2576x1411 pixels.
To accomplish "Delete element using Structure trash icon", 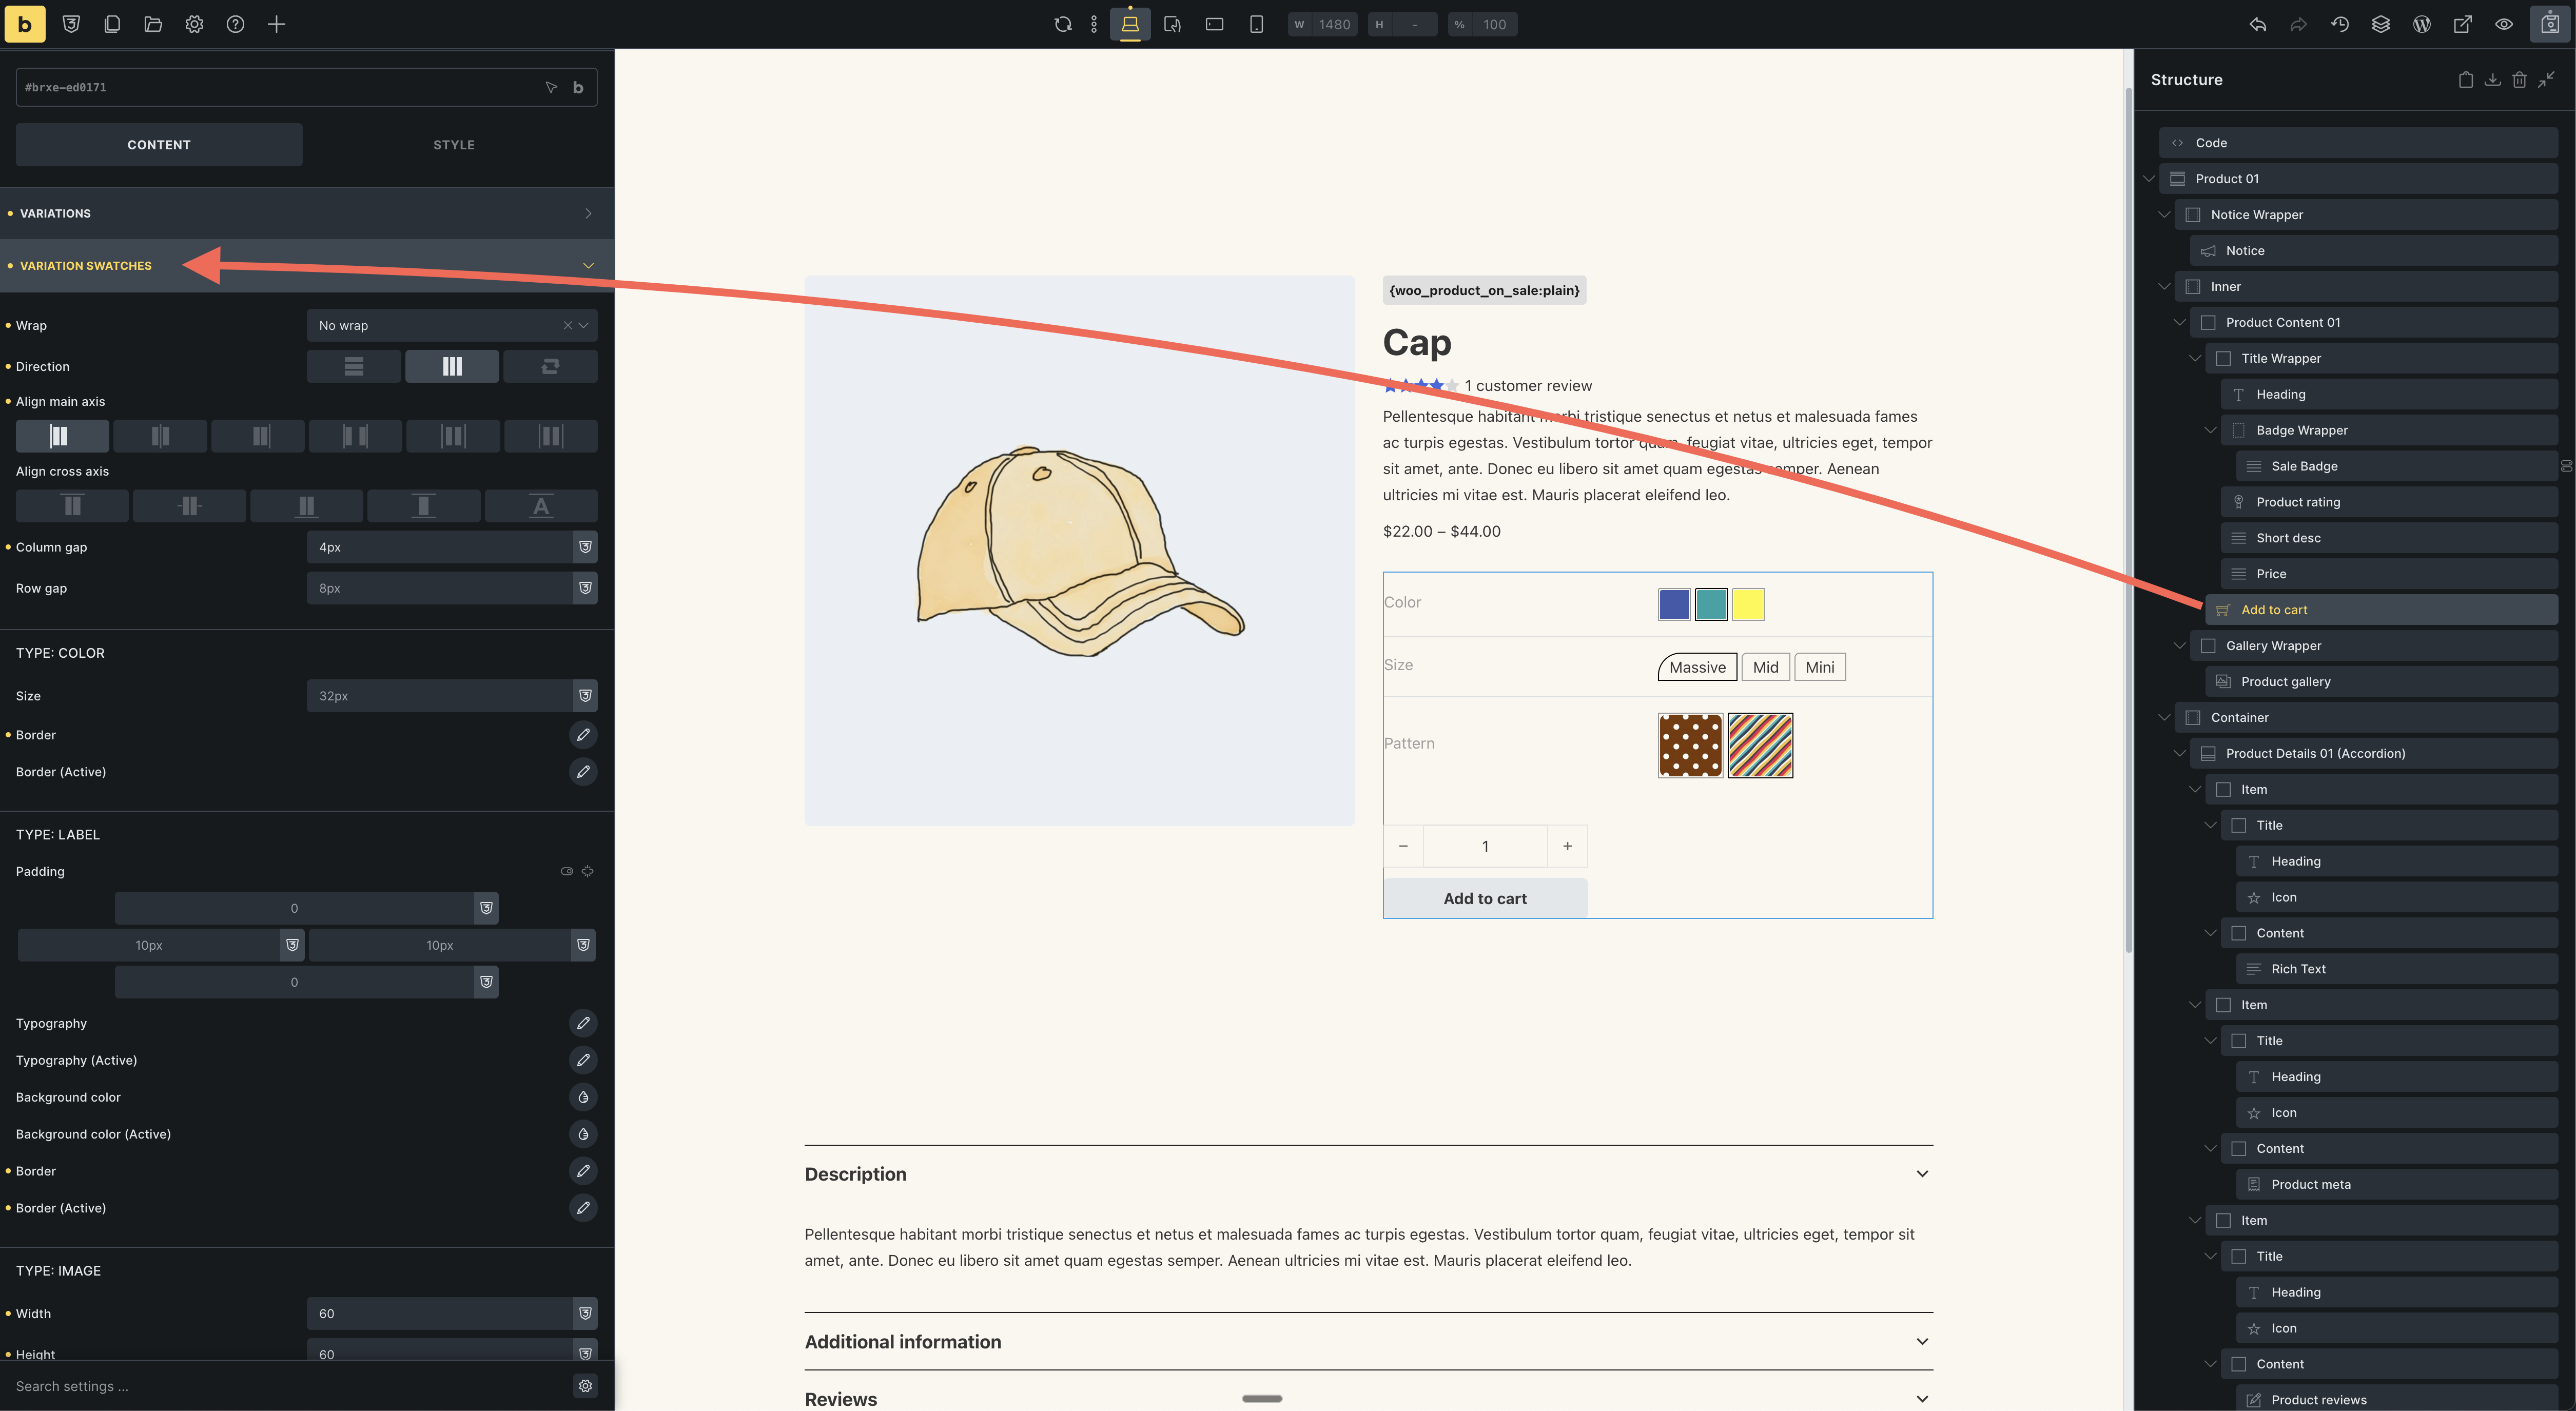I will pyautogui.click(x=2519, y=80).
